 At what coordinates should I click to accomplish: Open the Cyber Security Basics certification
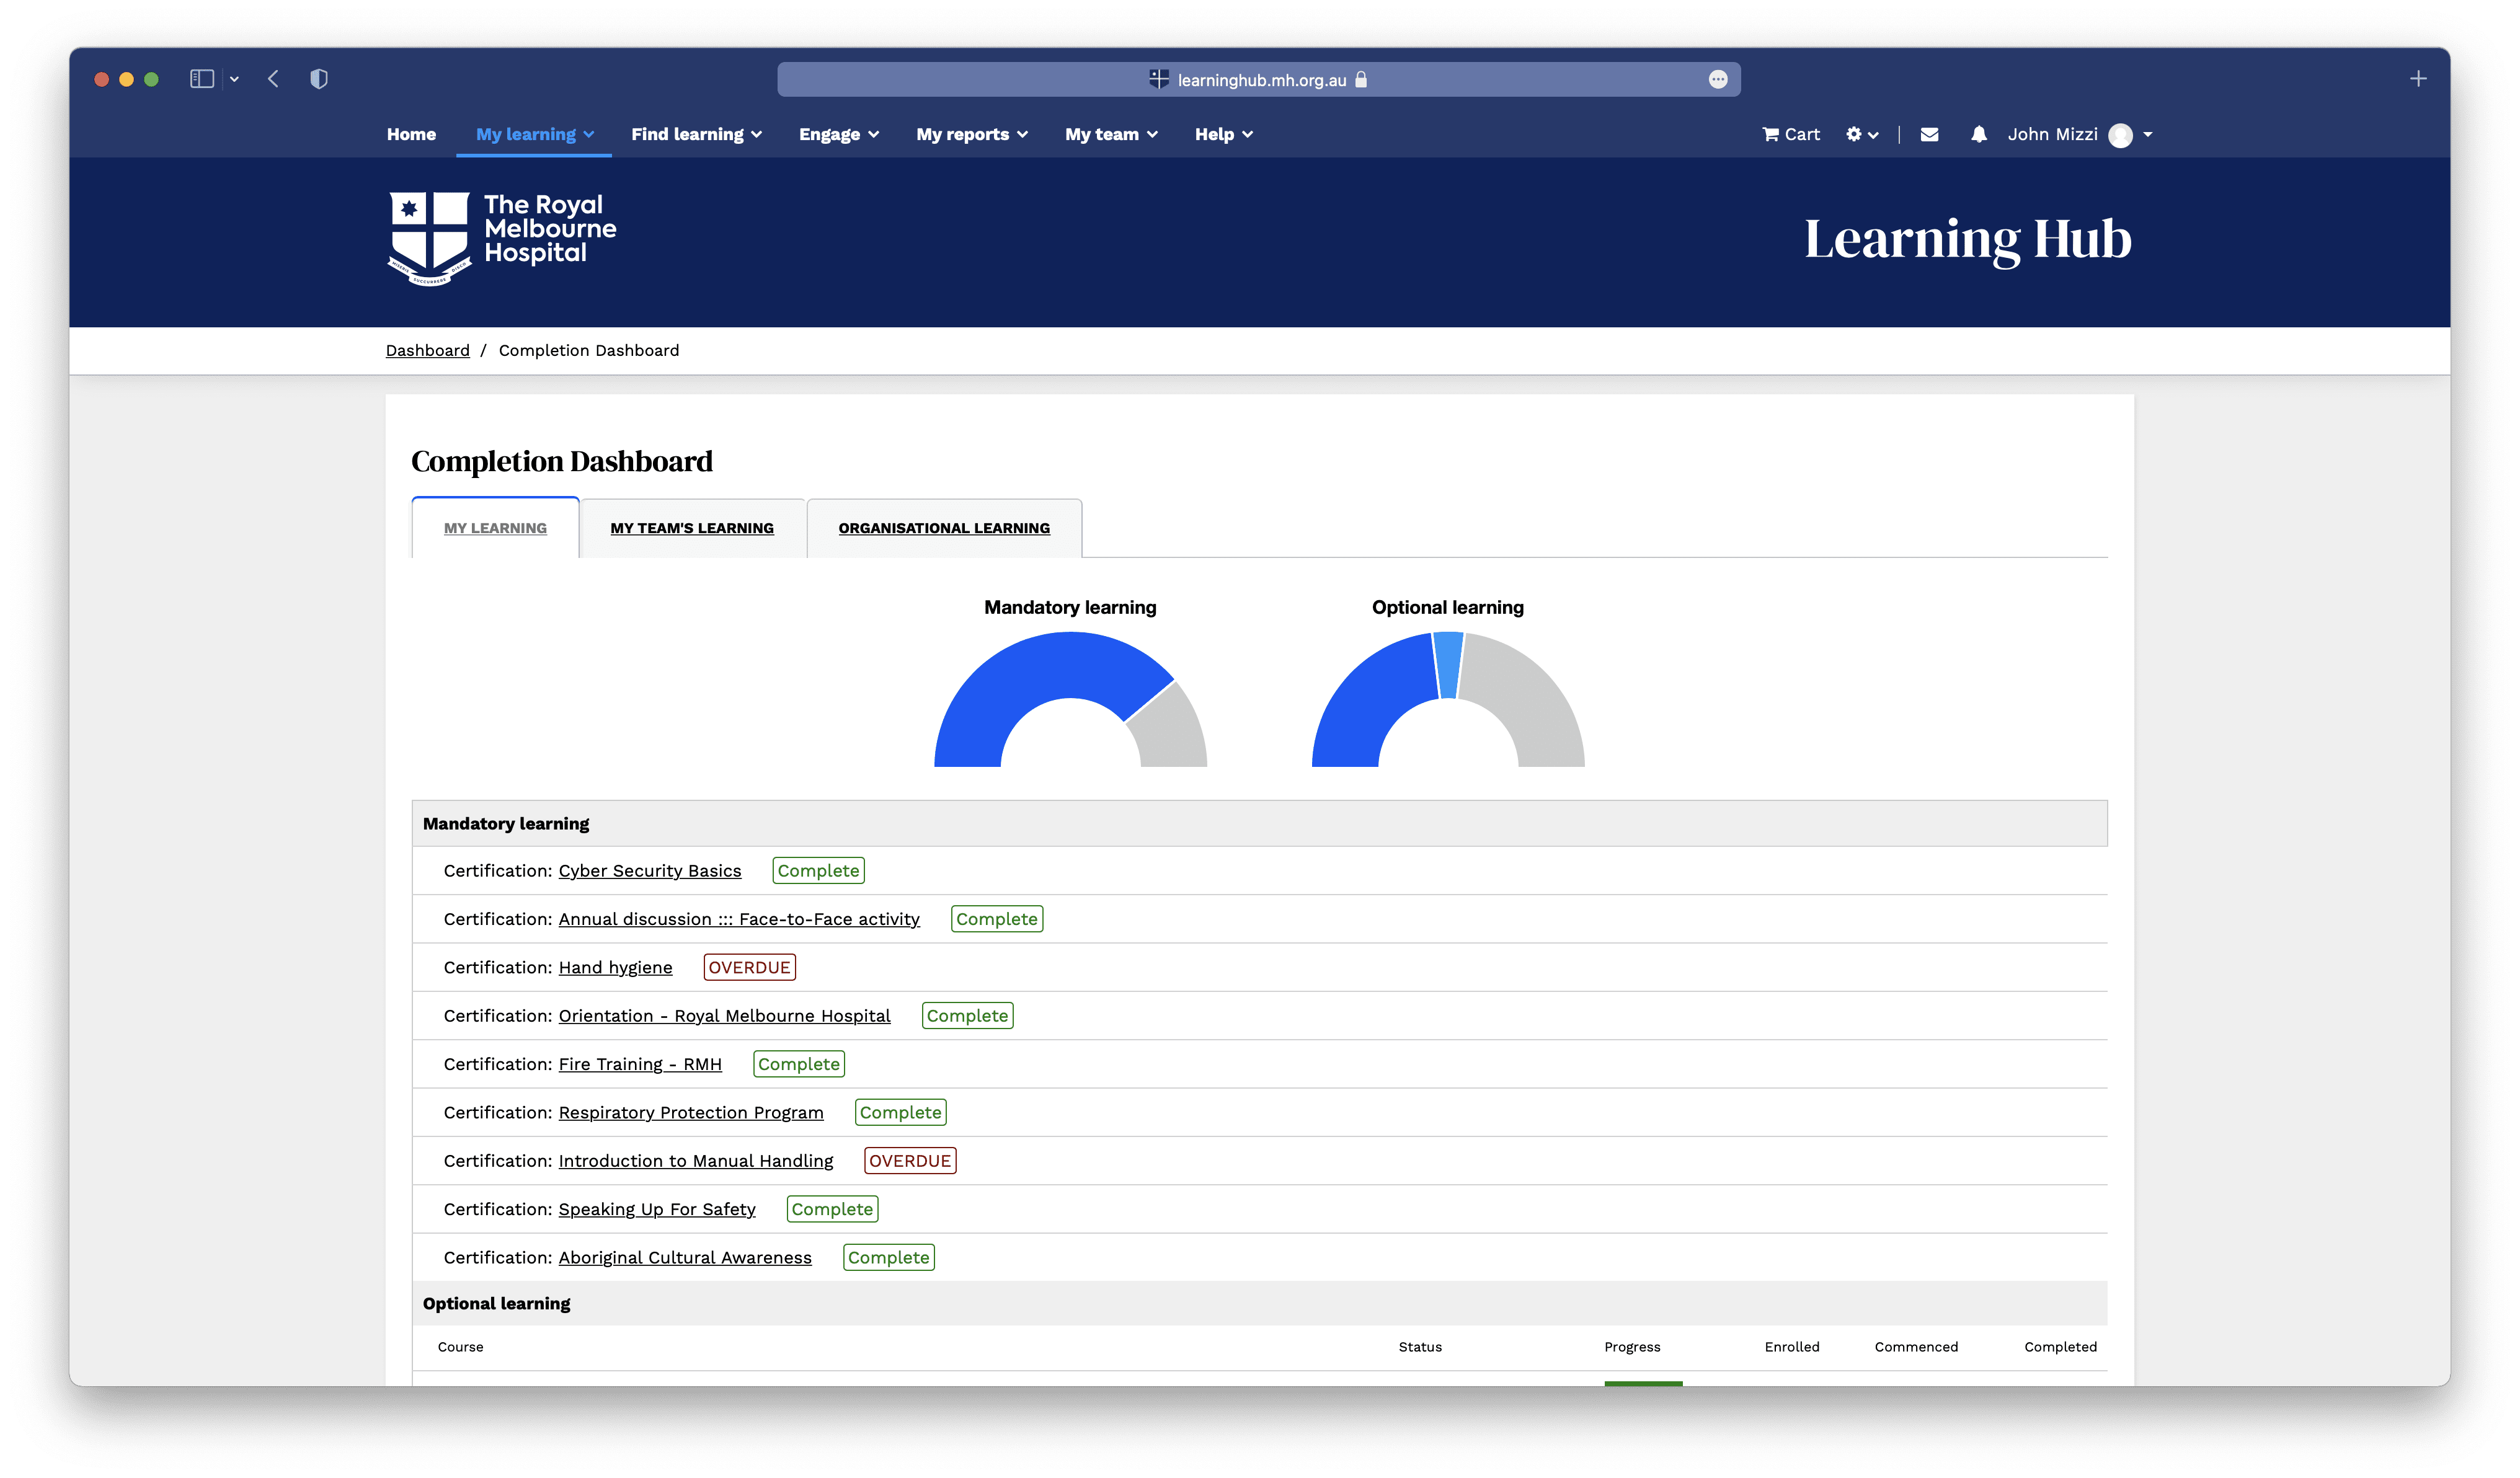click(650, 871)
